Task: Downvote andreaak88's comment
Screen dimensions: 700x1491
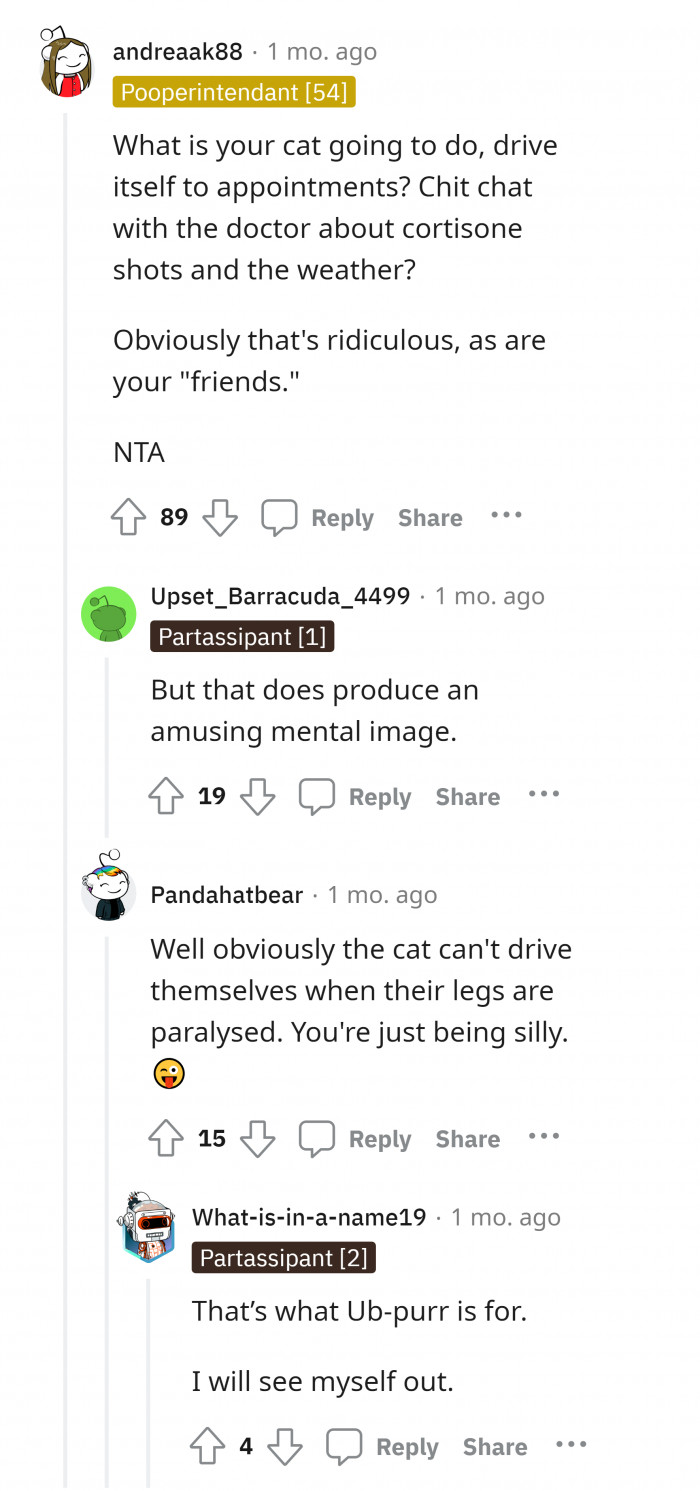Action: pos(220,517)
